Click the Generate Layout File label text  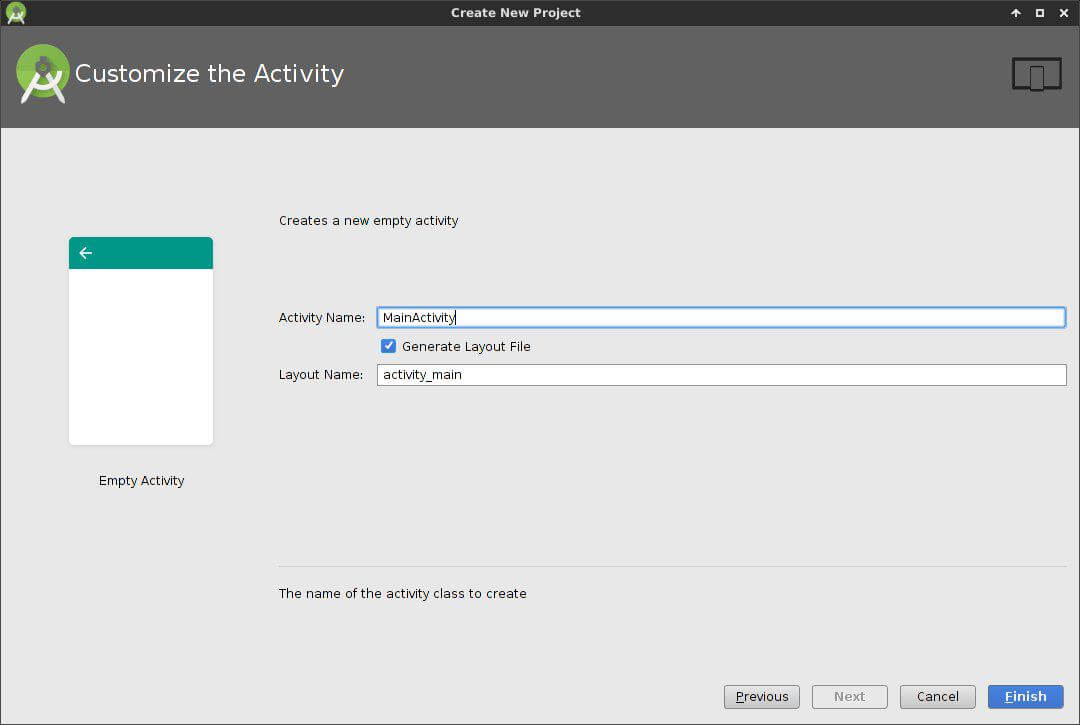pyautogui.click(x=466, y=346)
